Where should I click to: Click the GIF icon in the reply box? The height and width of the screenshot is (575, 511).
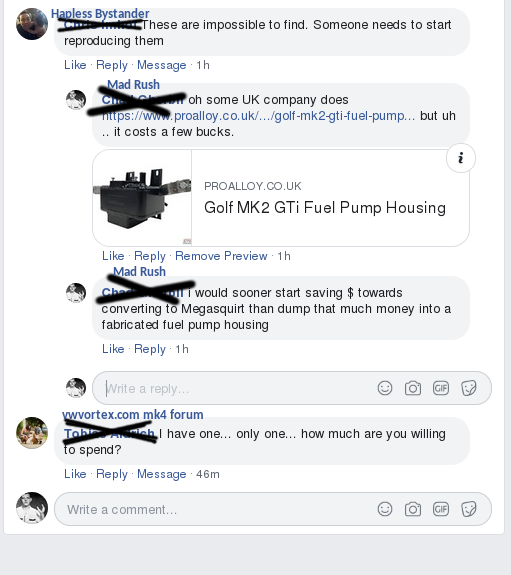pos(441,388)
